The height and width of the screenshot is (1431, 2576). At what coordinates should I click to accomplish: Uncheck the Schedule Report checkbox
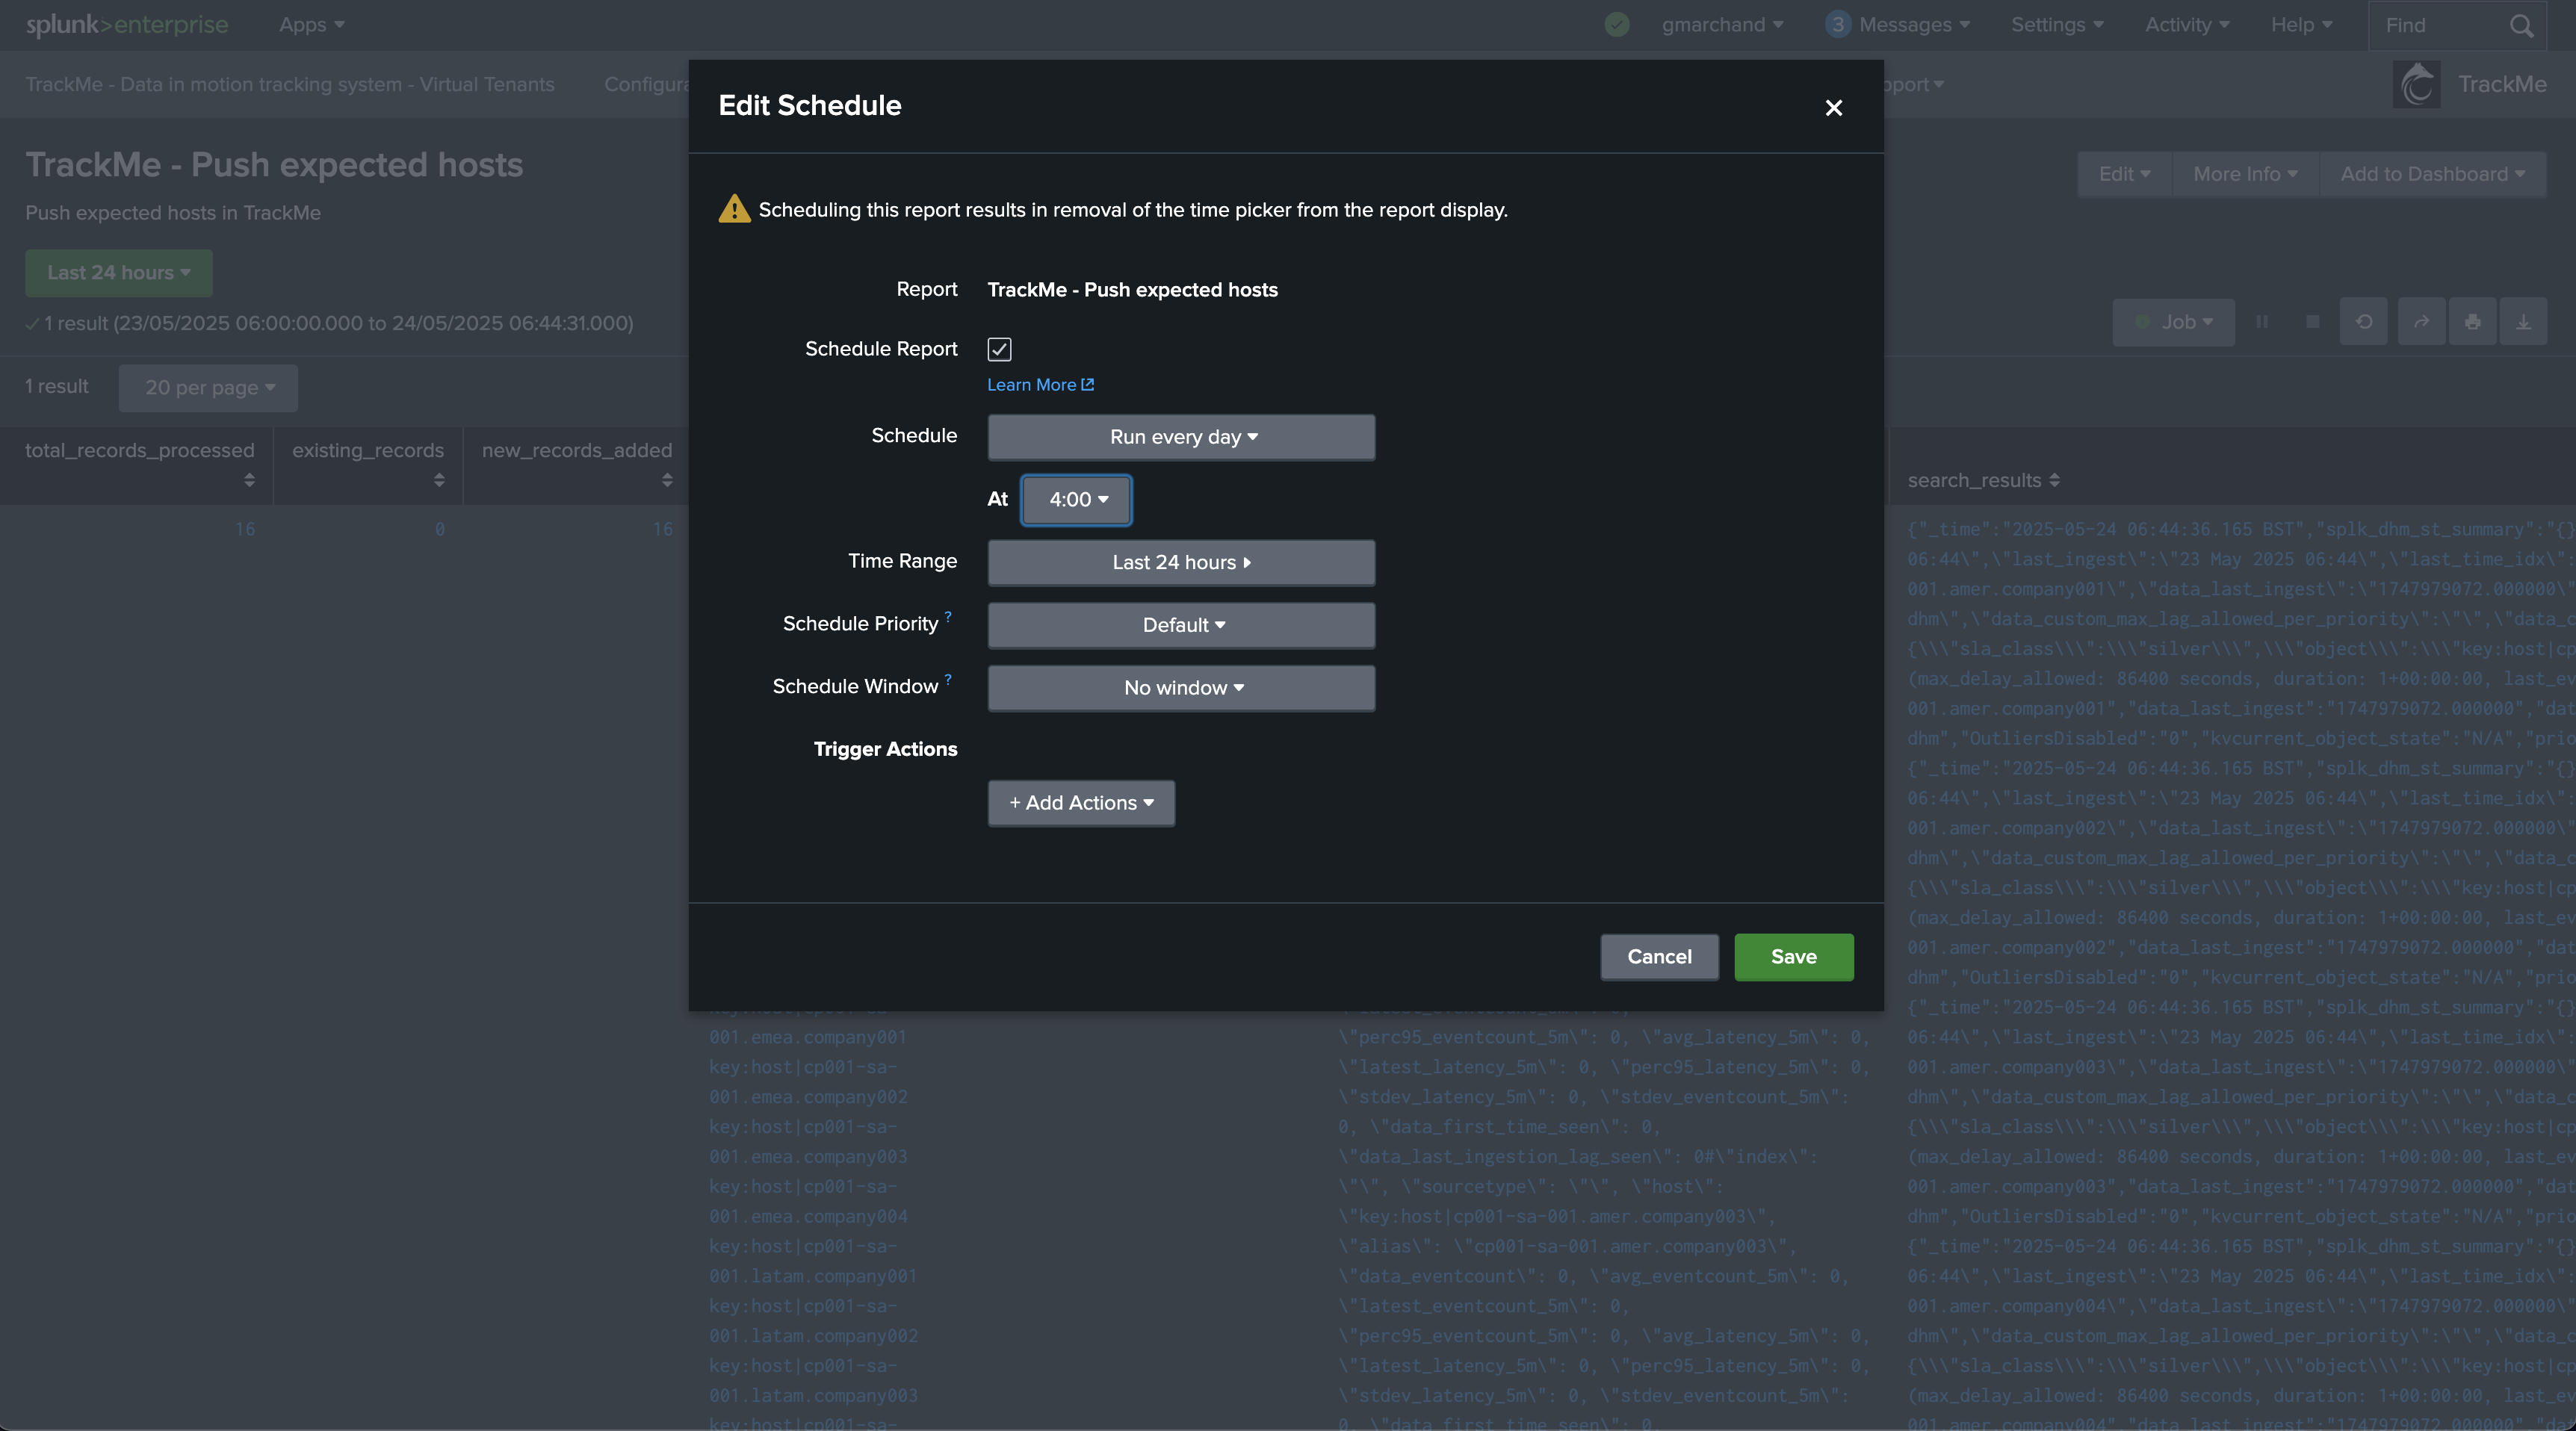pos(999,349)
